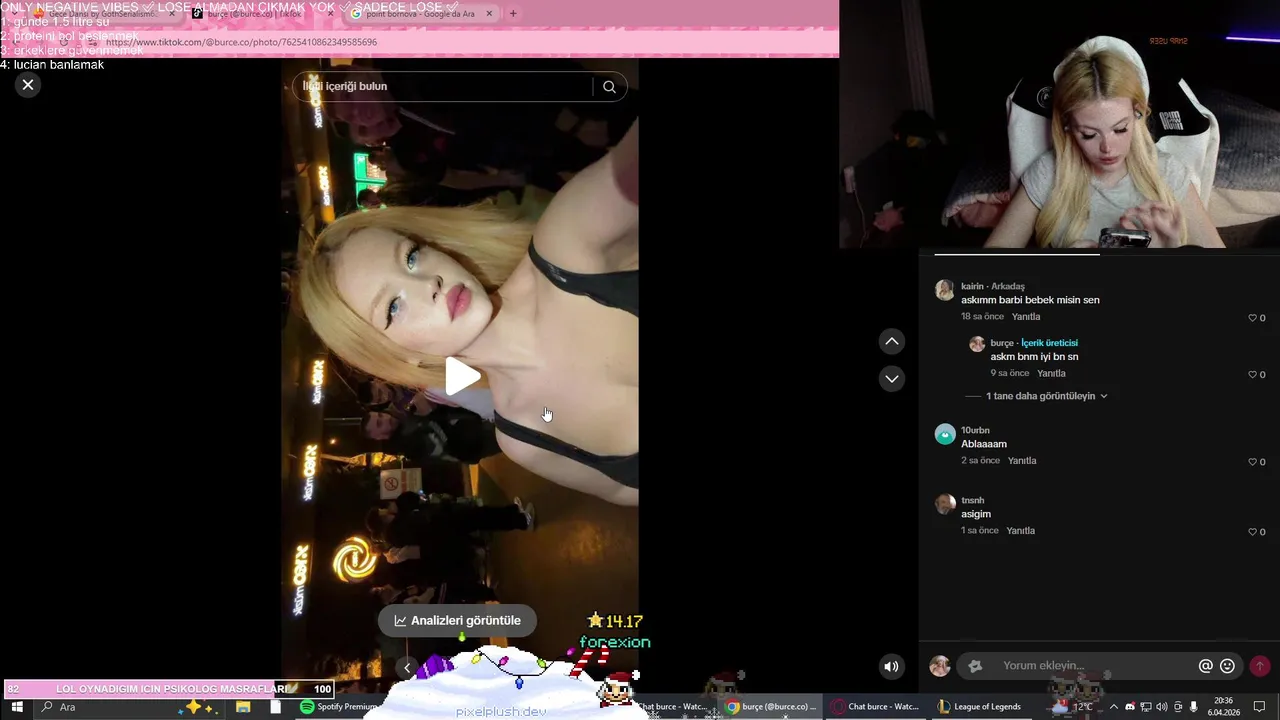Click burçe's small reply avatar
The width and height of the screenshot is (1280, 720).
[977, 344]
